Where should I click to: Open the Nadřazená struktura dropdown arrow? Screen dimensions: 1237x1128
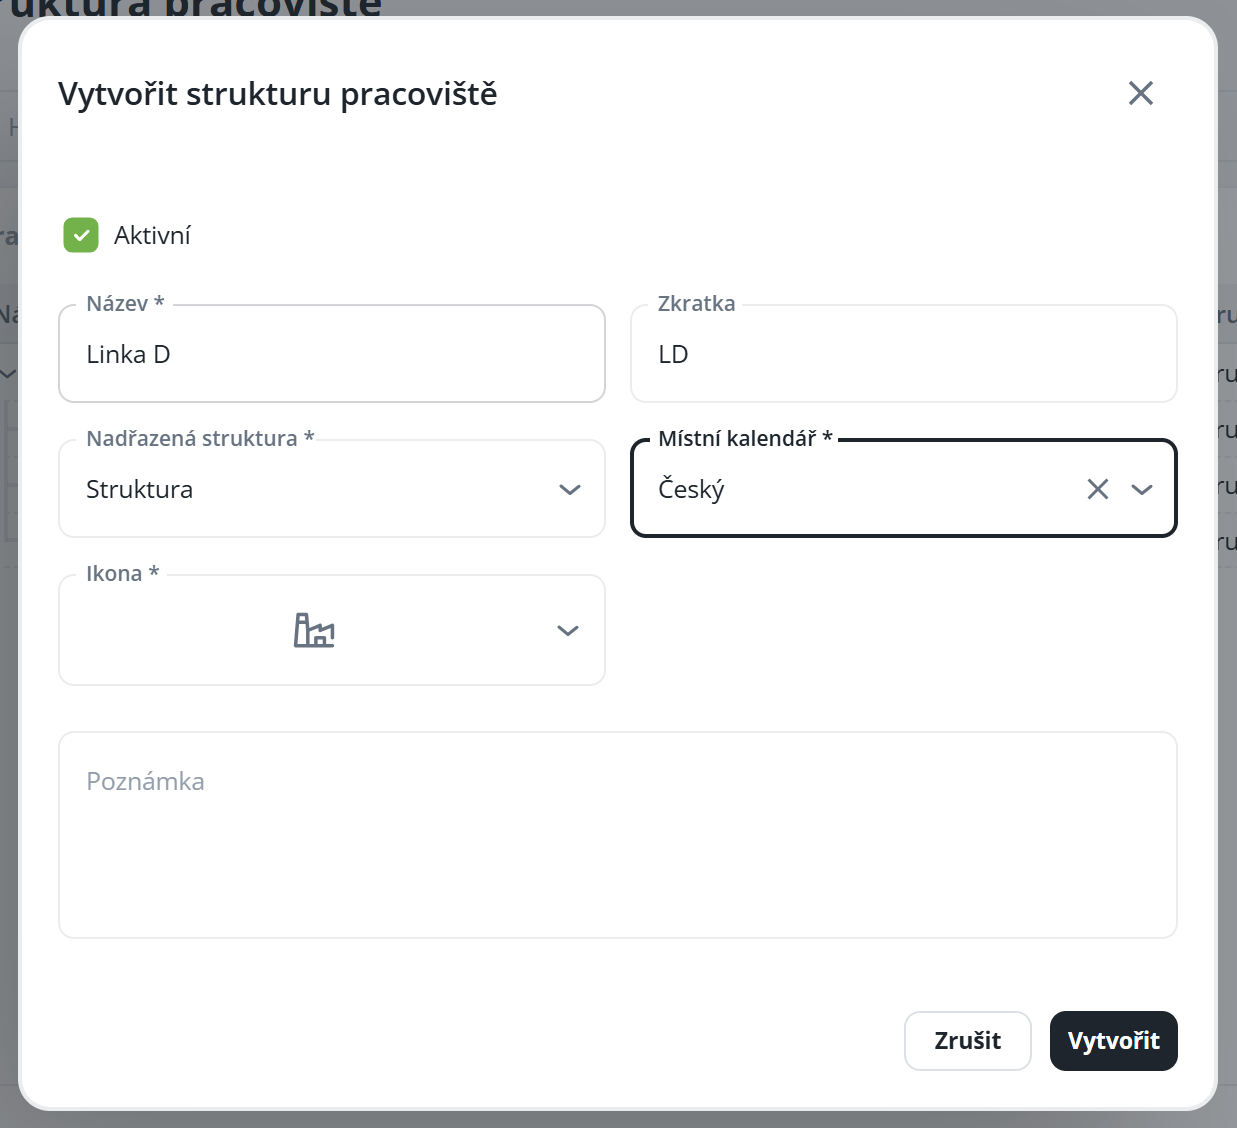coord(569,489)
